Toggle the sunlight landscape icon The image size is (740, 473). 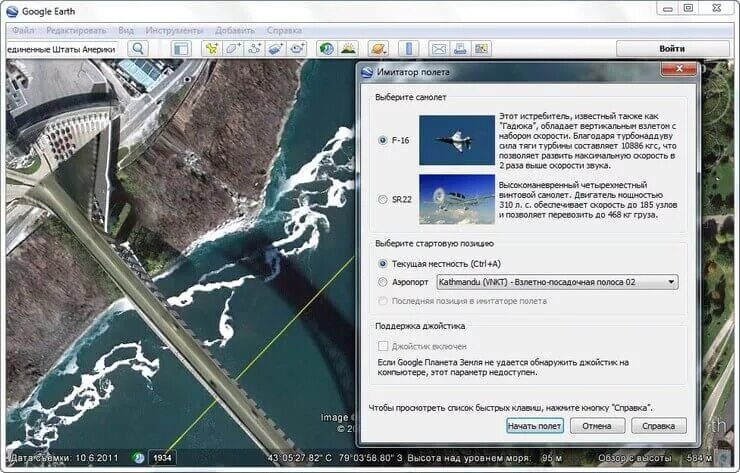click(x=348, y=49)
